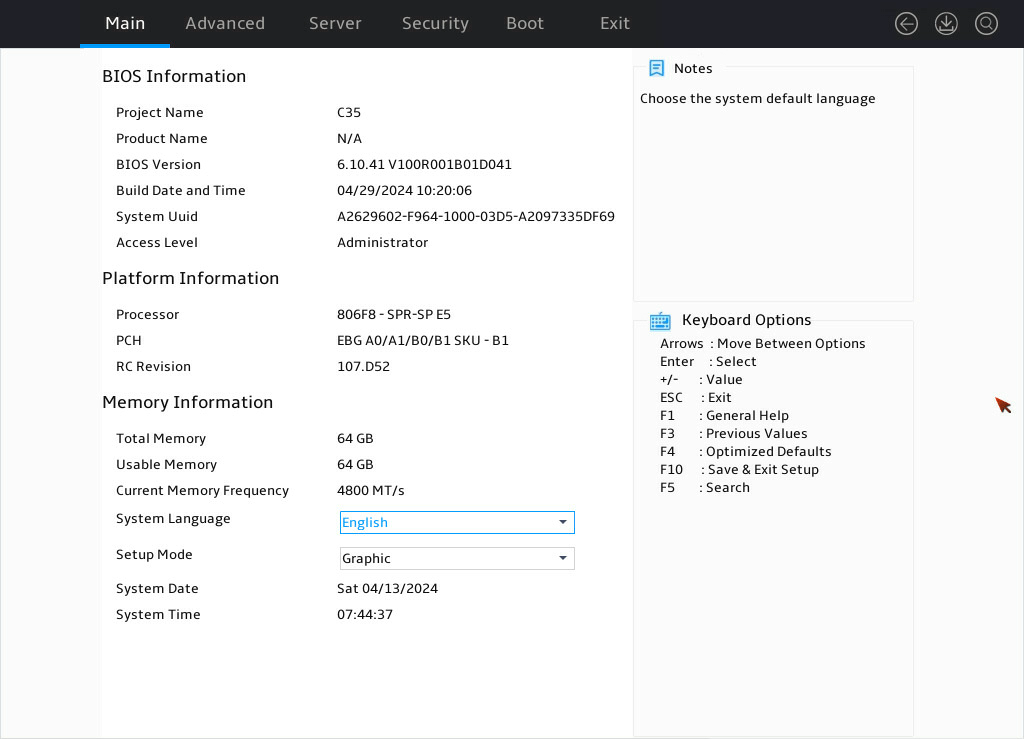Click Product Name value N/A
The width and height of the screenshot is (1024, 739).
pos(349,138)
